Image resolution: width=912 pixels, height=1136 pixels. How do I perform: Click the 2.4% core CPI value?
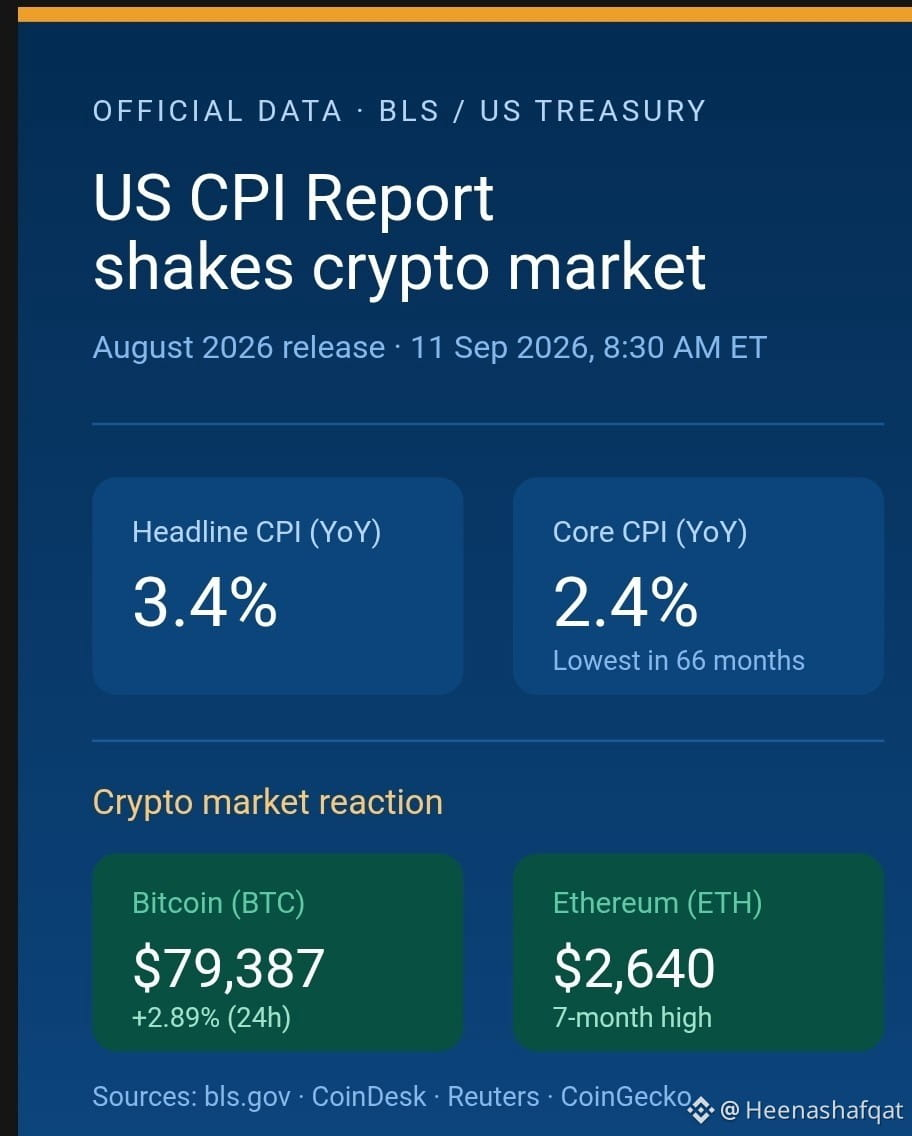click(x=625, y=603)
